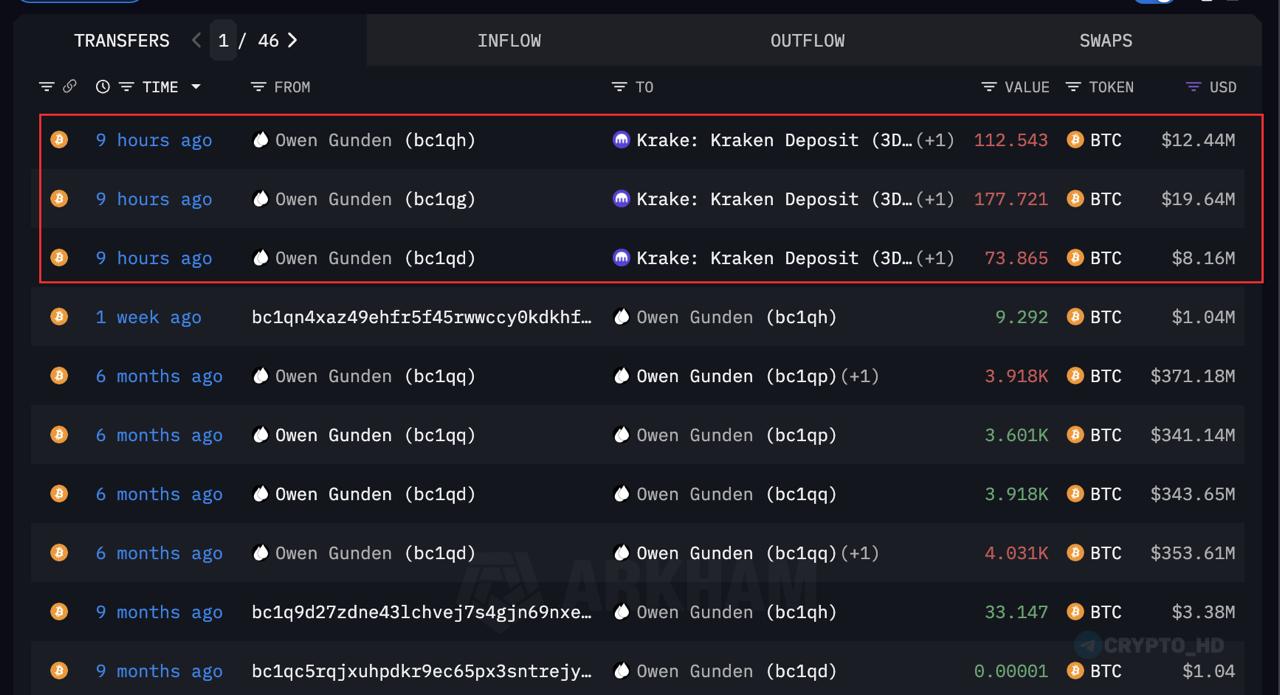Click the page number field showing 1
The width and height of the screenshot is (1280, 695).
pyautogui.click(x=223, y=40)
